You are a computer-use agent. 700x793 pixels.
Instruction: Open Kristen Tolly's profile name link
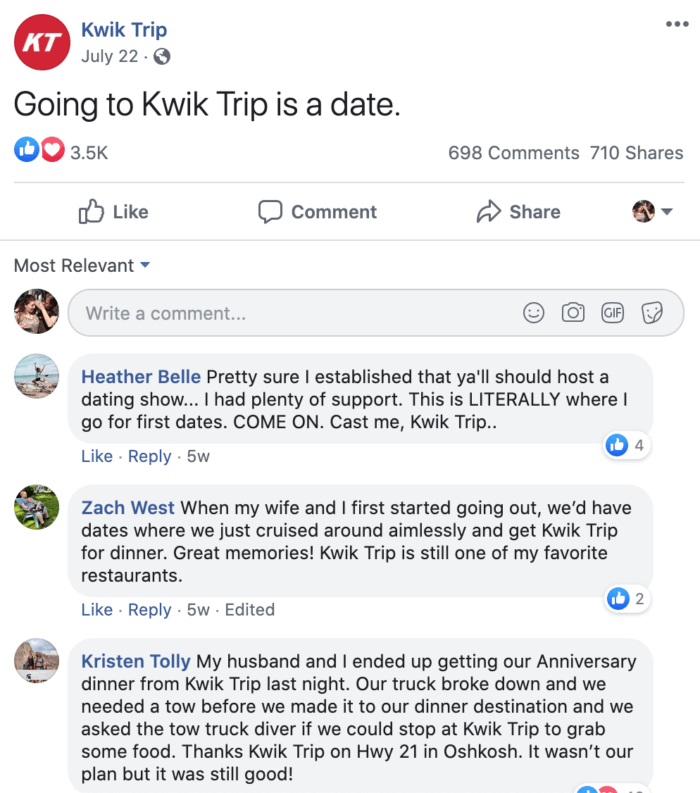[x=136, y=661]
